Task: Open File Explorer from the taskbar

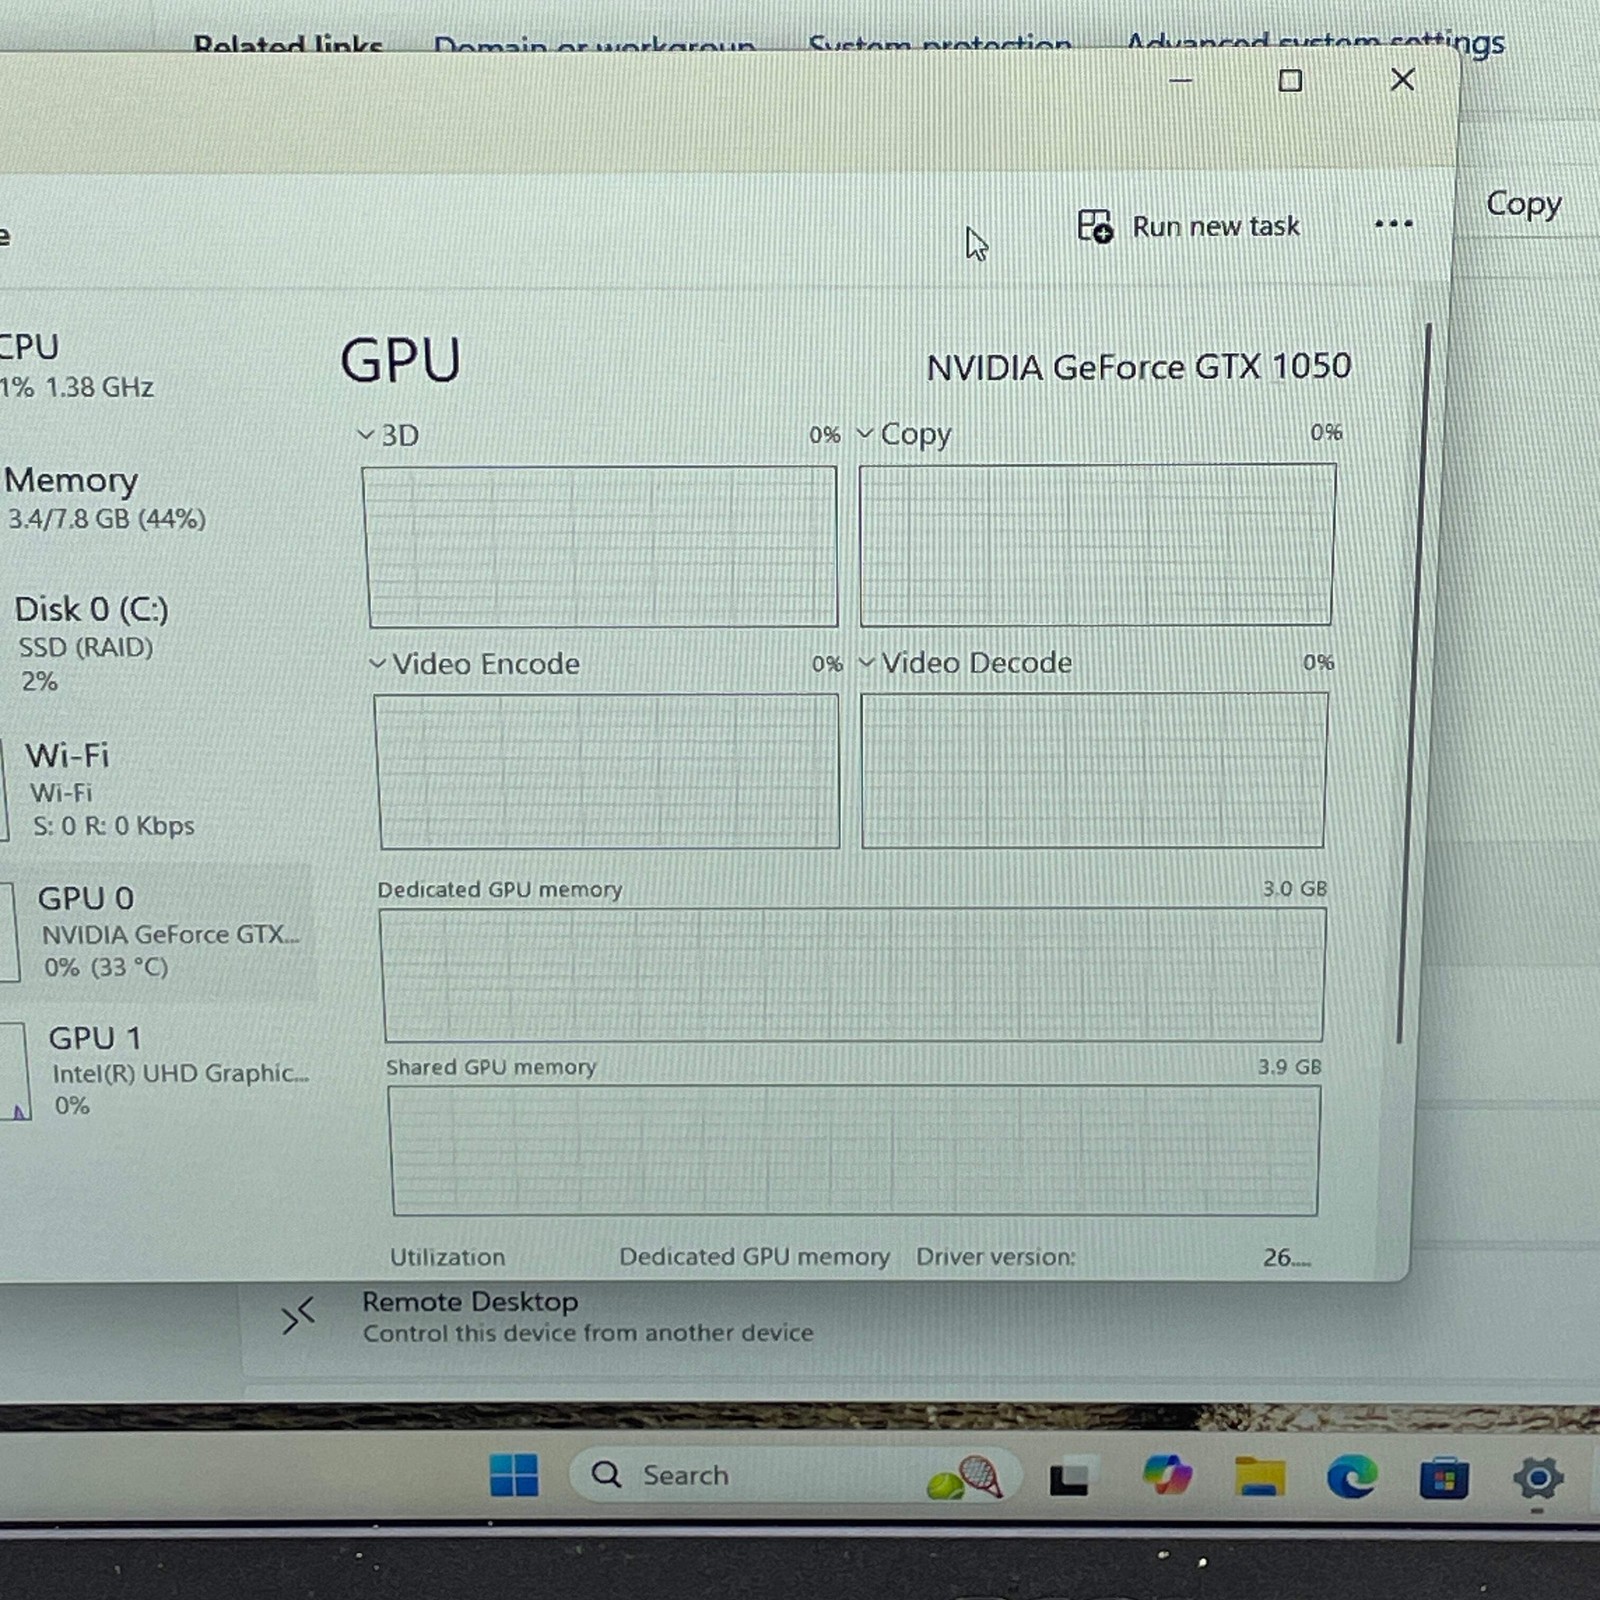Action: 1260,1476
